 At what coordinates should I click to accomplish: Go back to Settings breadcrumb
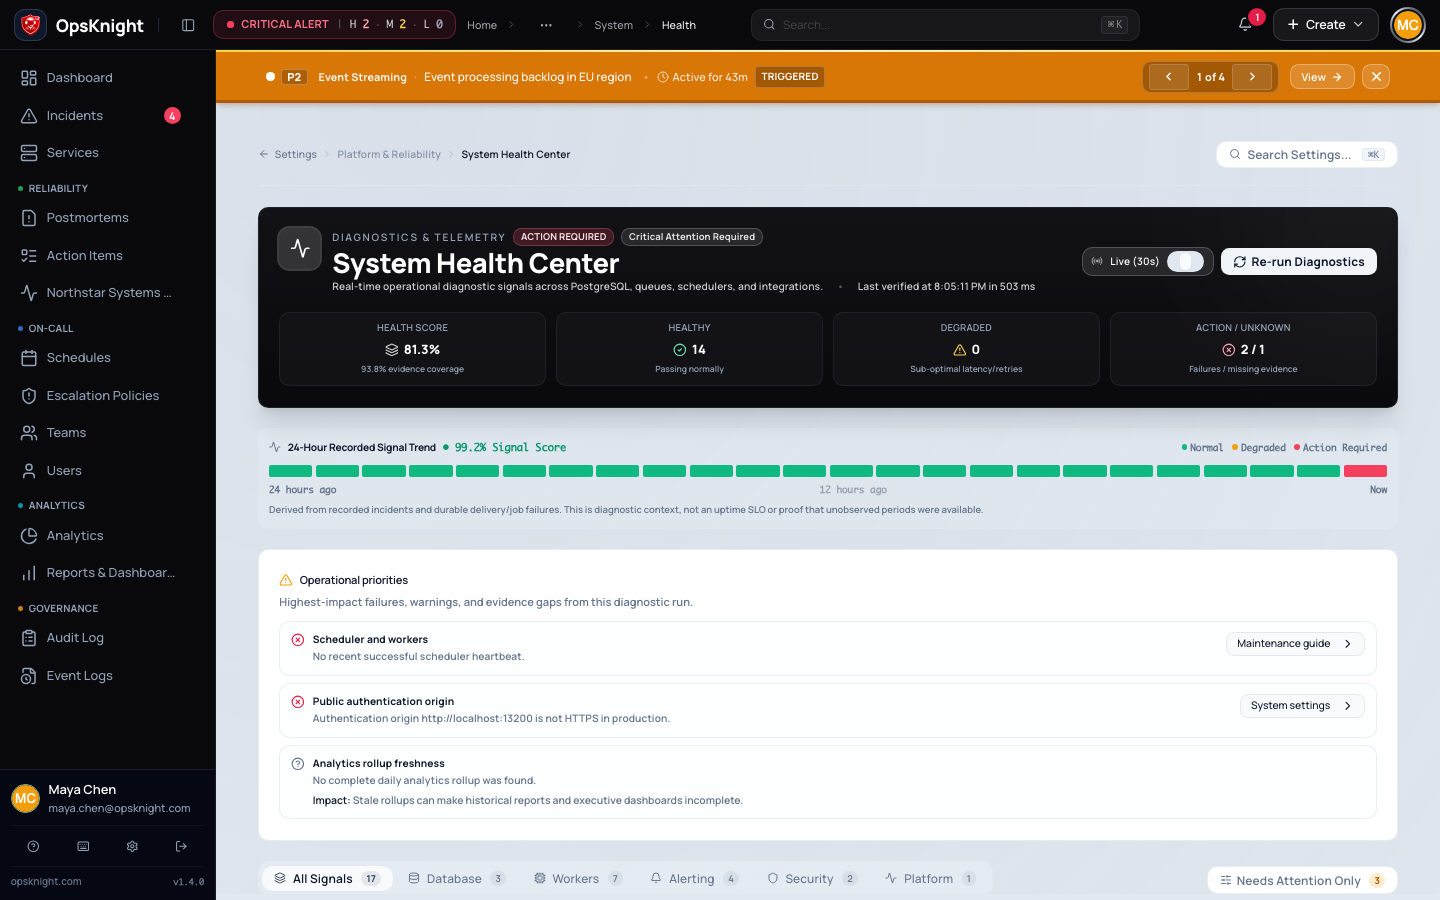288,155
